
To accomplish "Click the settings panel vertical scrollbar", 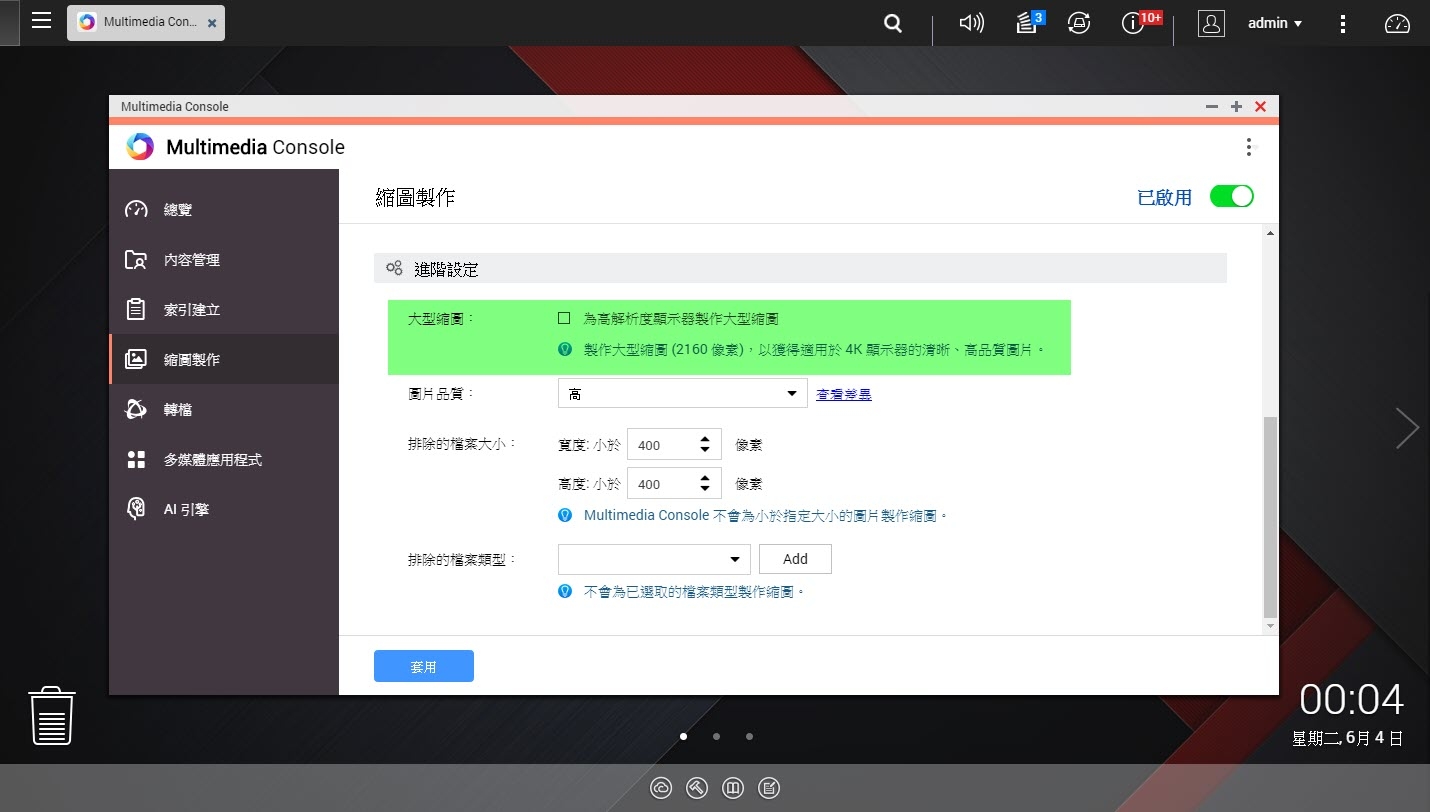I will [1271, 518].
